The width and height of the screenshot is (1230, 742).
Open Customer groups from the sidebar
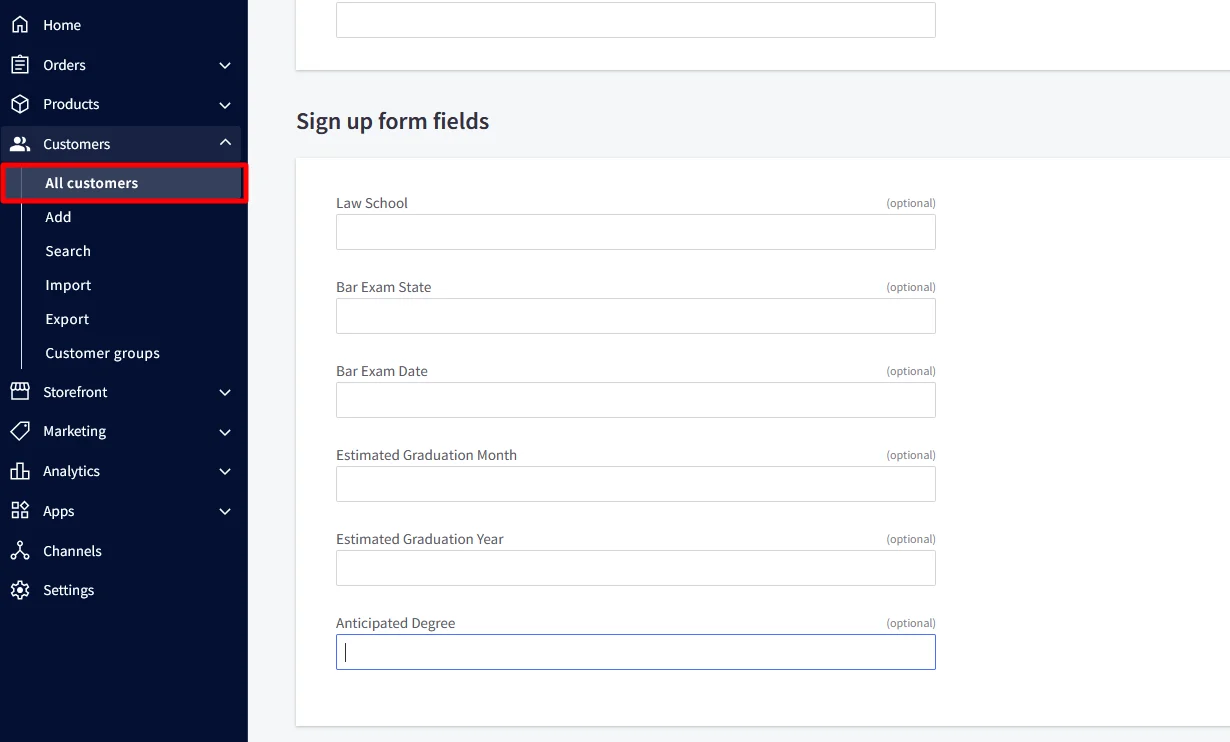pyautogui.click(x=102, y=353)
